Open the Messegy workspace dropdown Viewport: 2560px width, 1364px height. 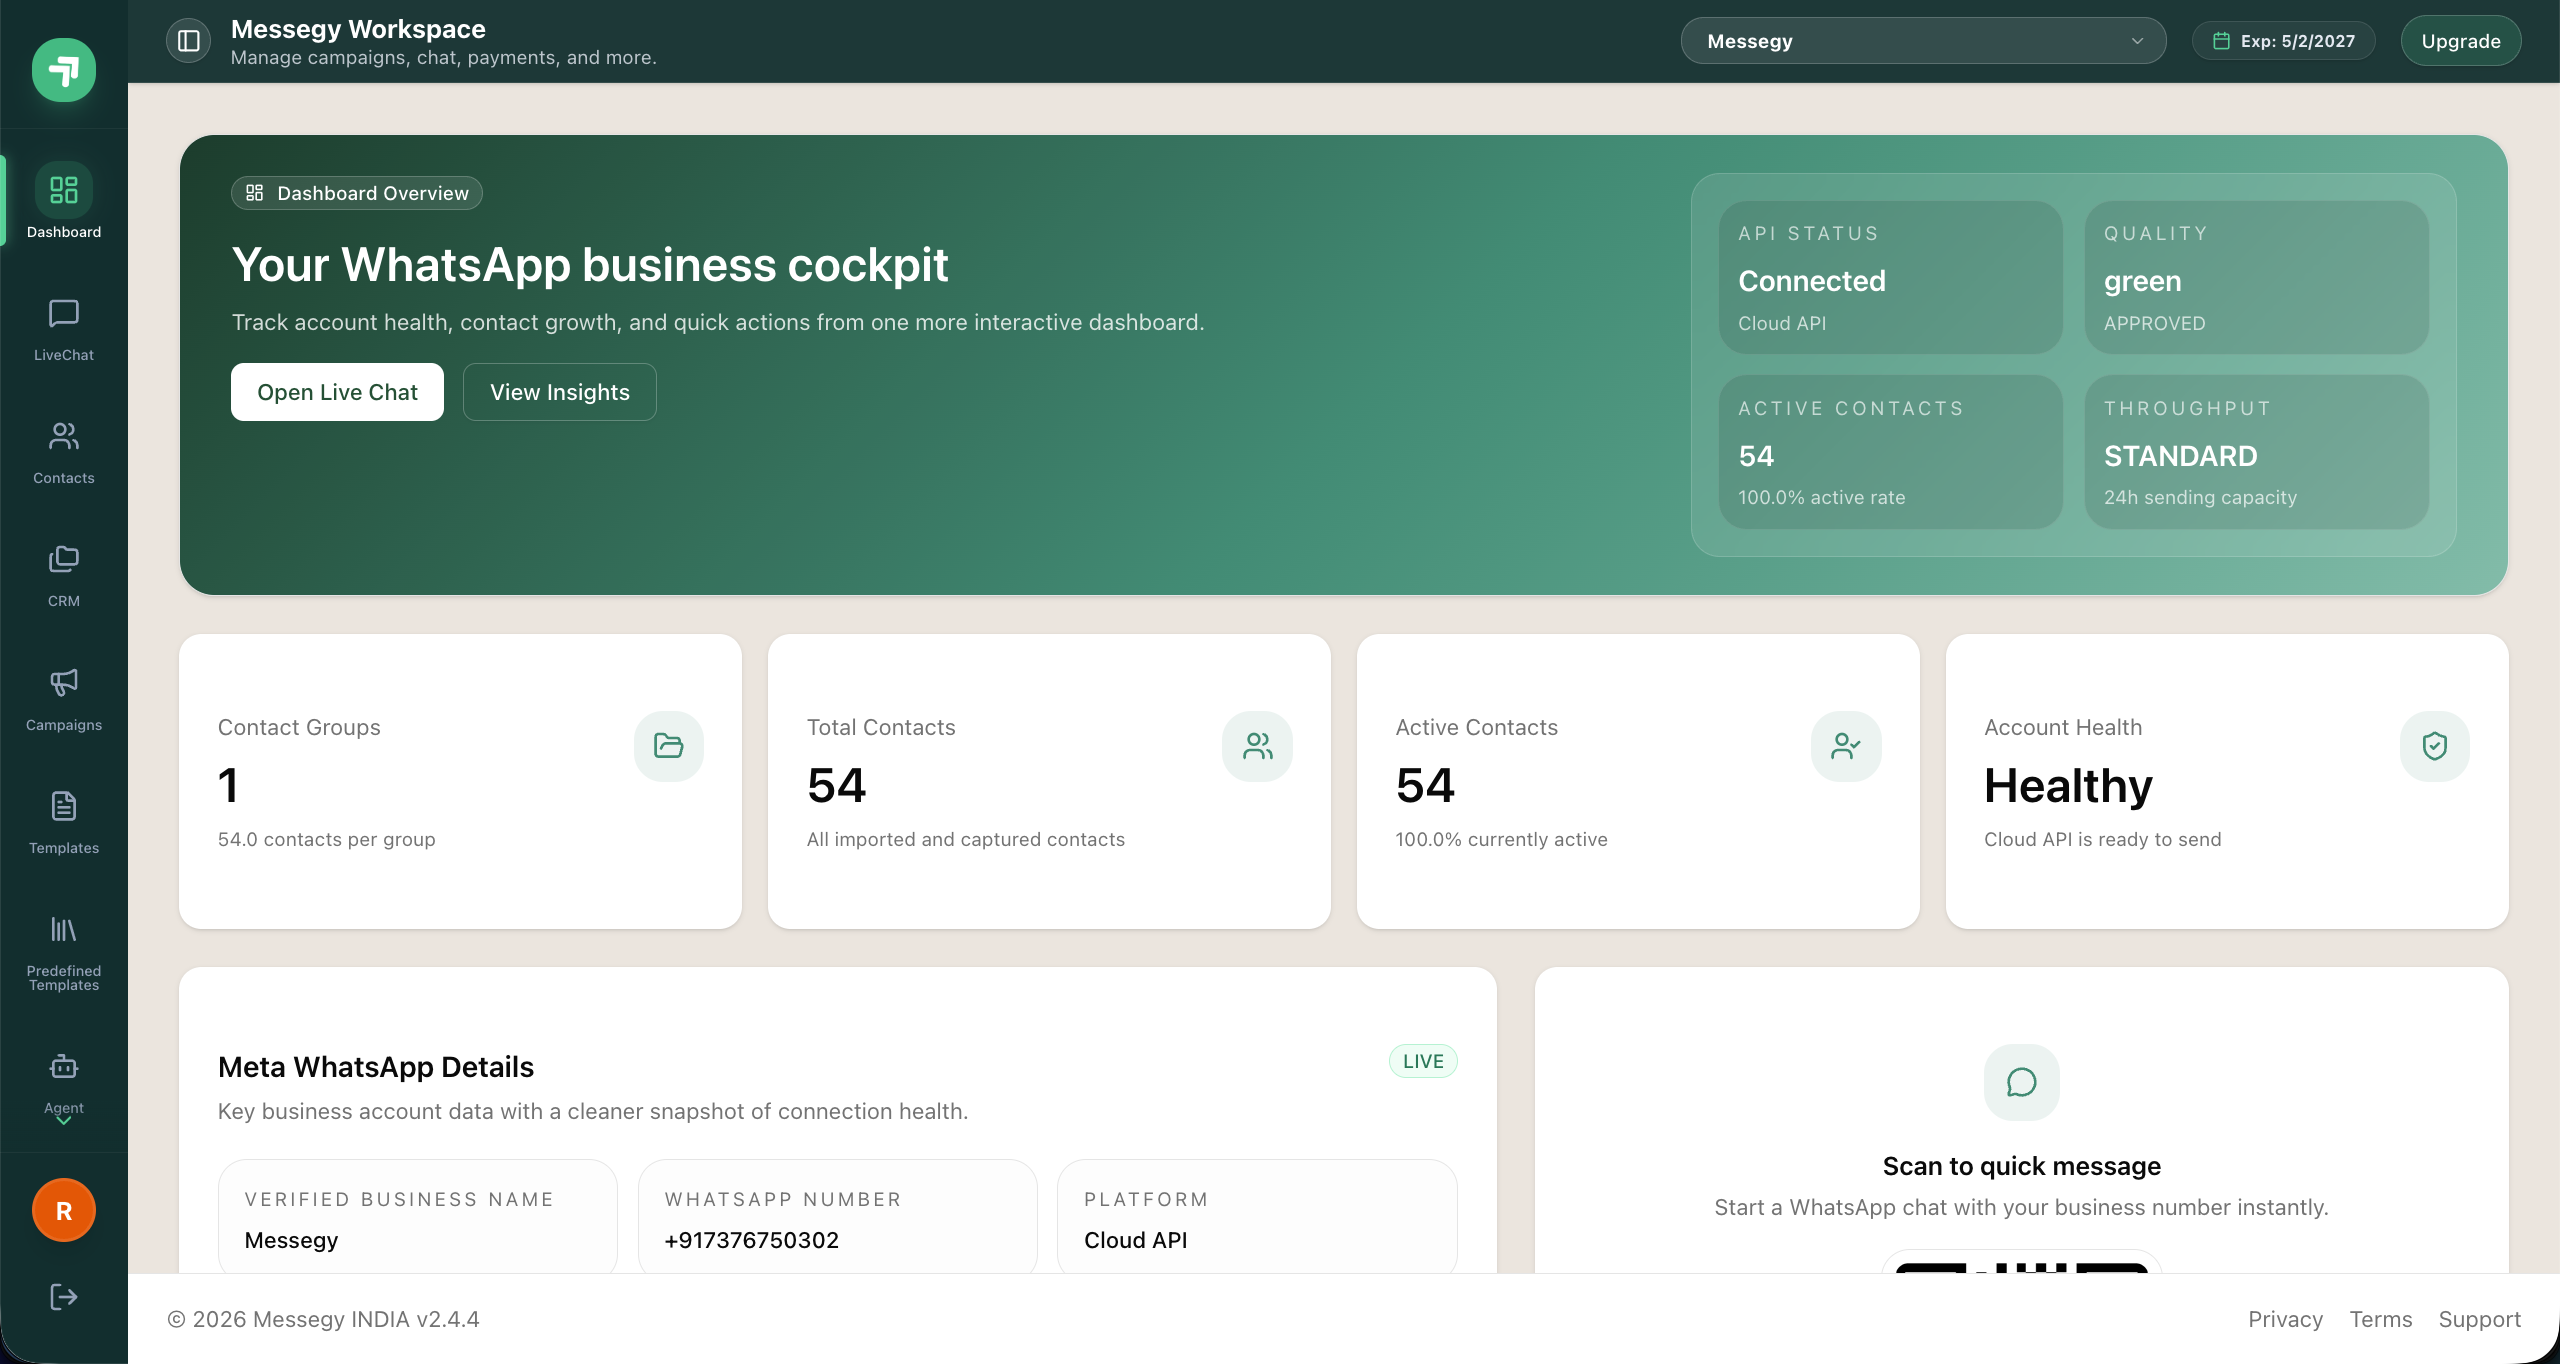point(1923,41)
